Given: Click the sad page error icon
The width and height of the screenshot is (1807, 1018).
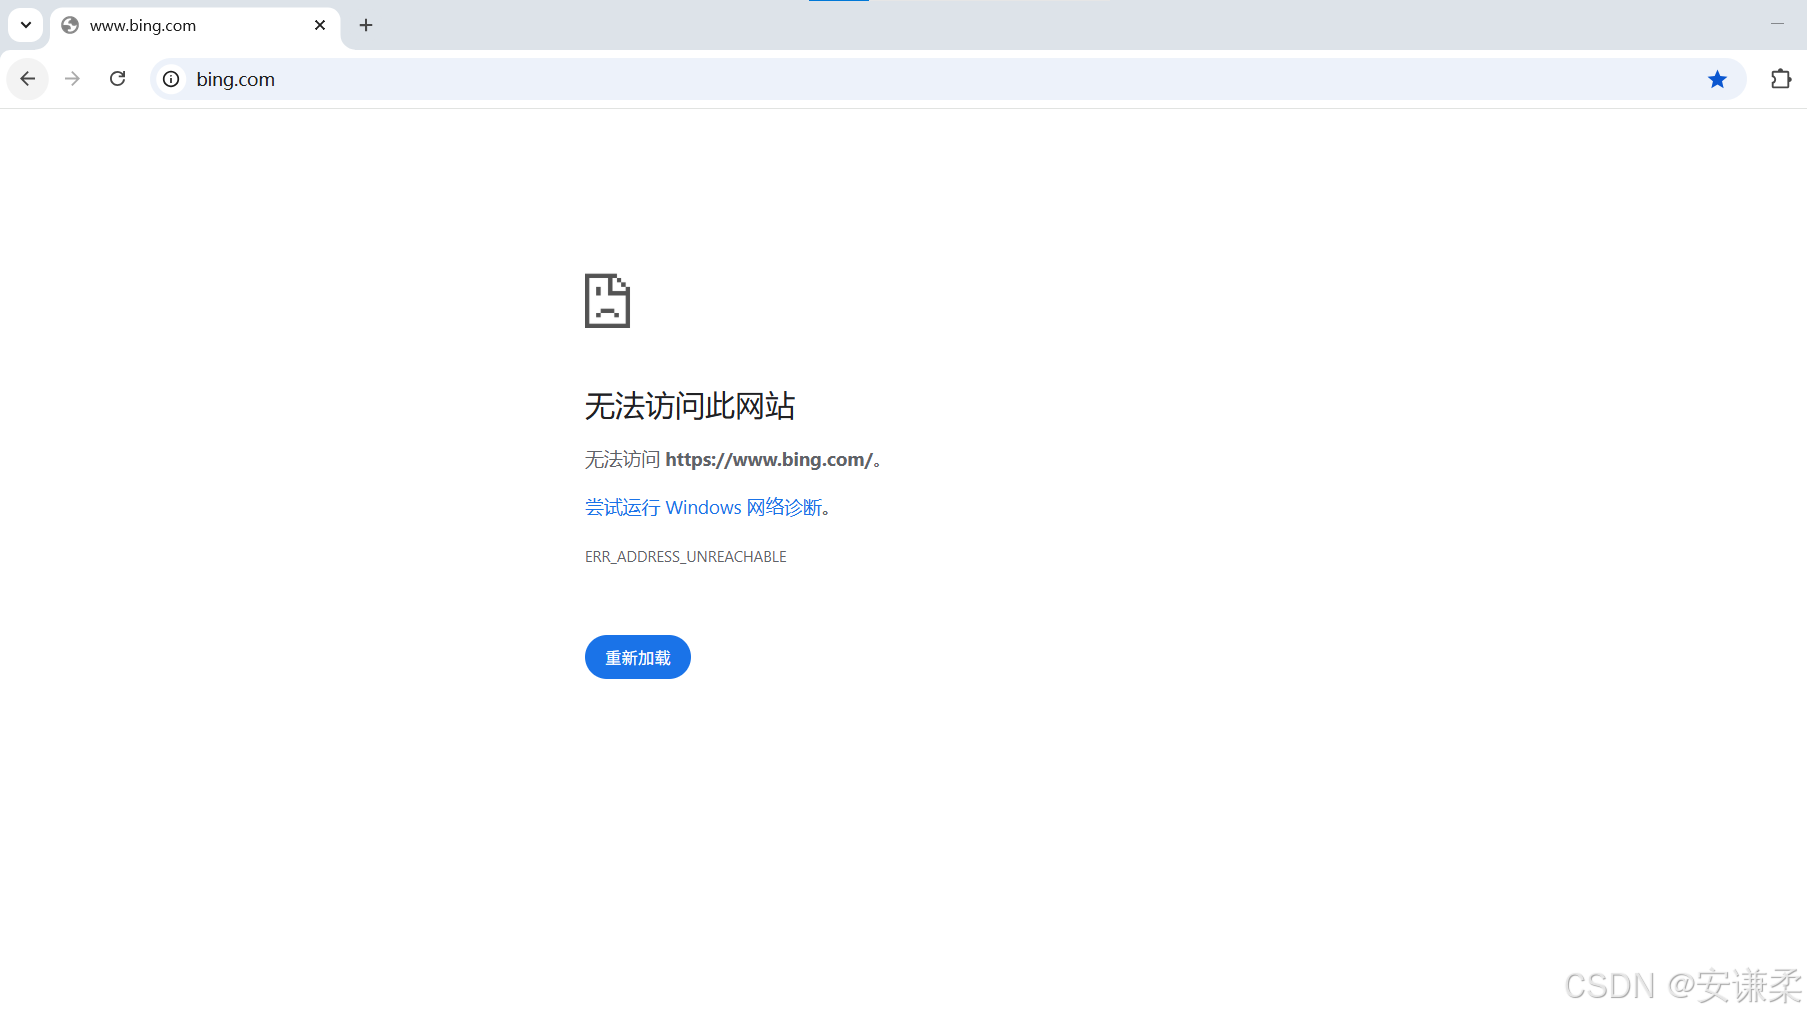Looking at the screenshot, I should [607, 300].
